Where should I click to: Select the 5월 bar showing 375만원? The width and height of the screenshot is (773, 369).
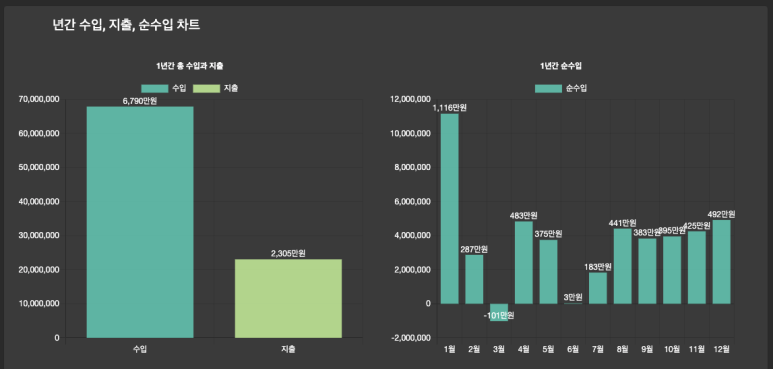coord(548,272)
